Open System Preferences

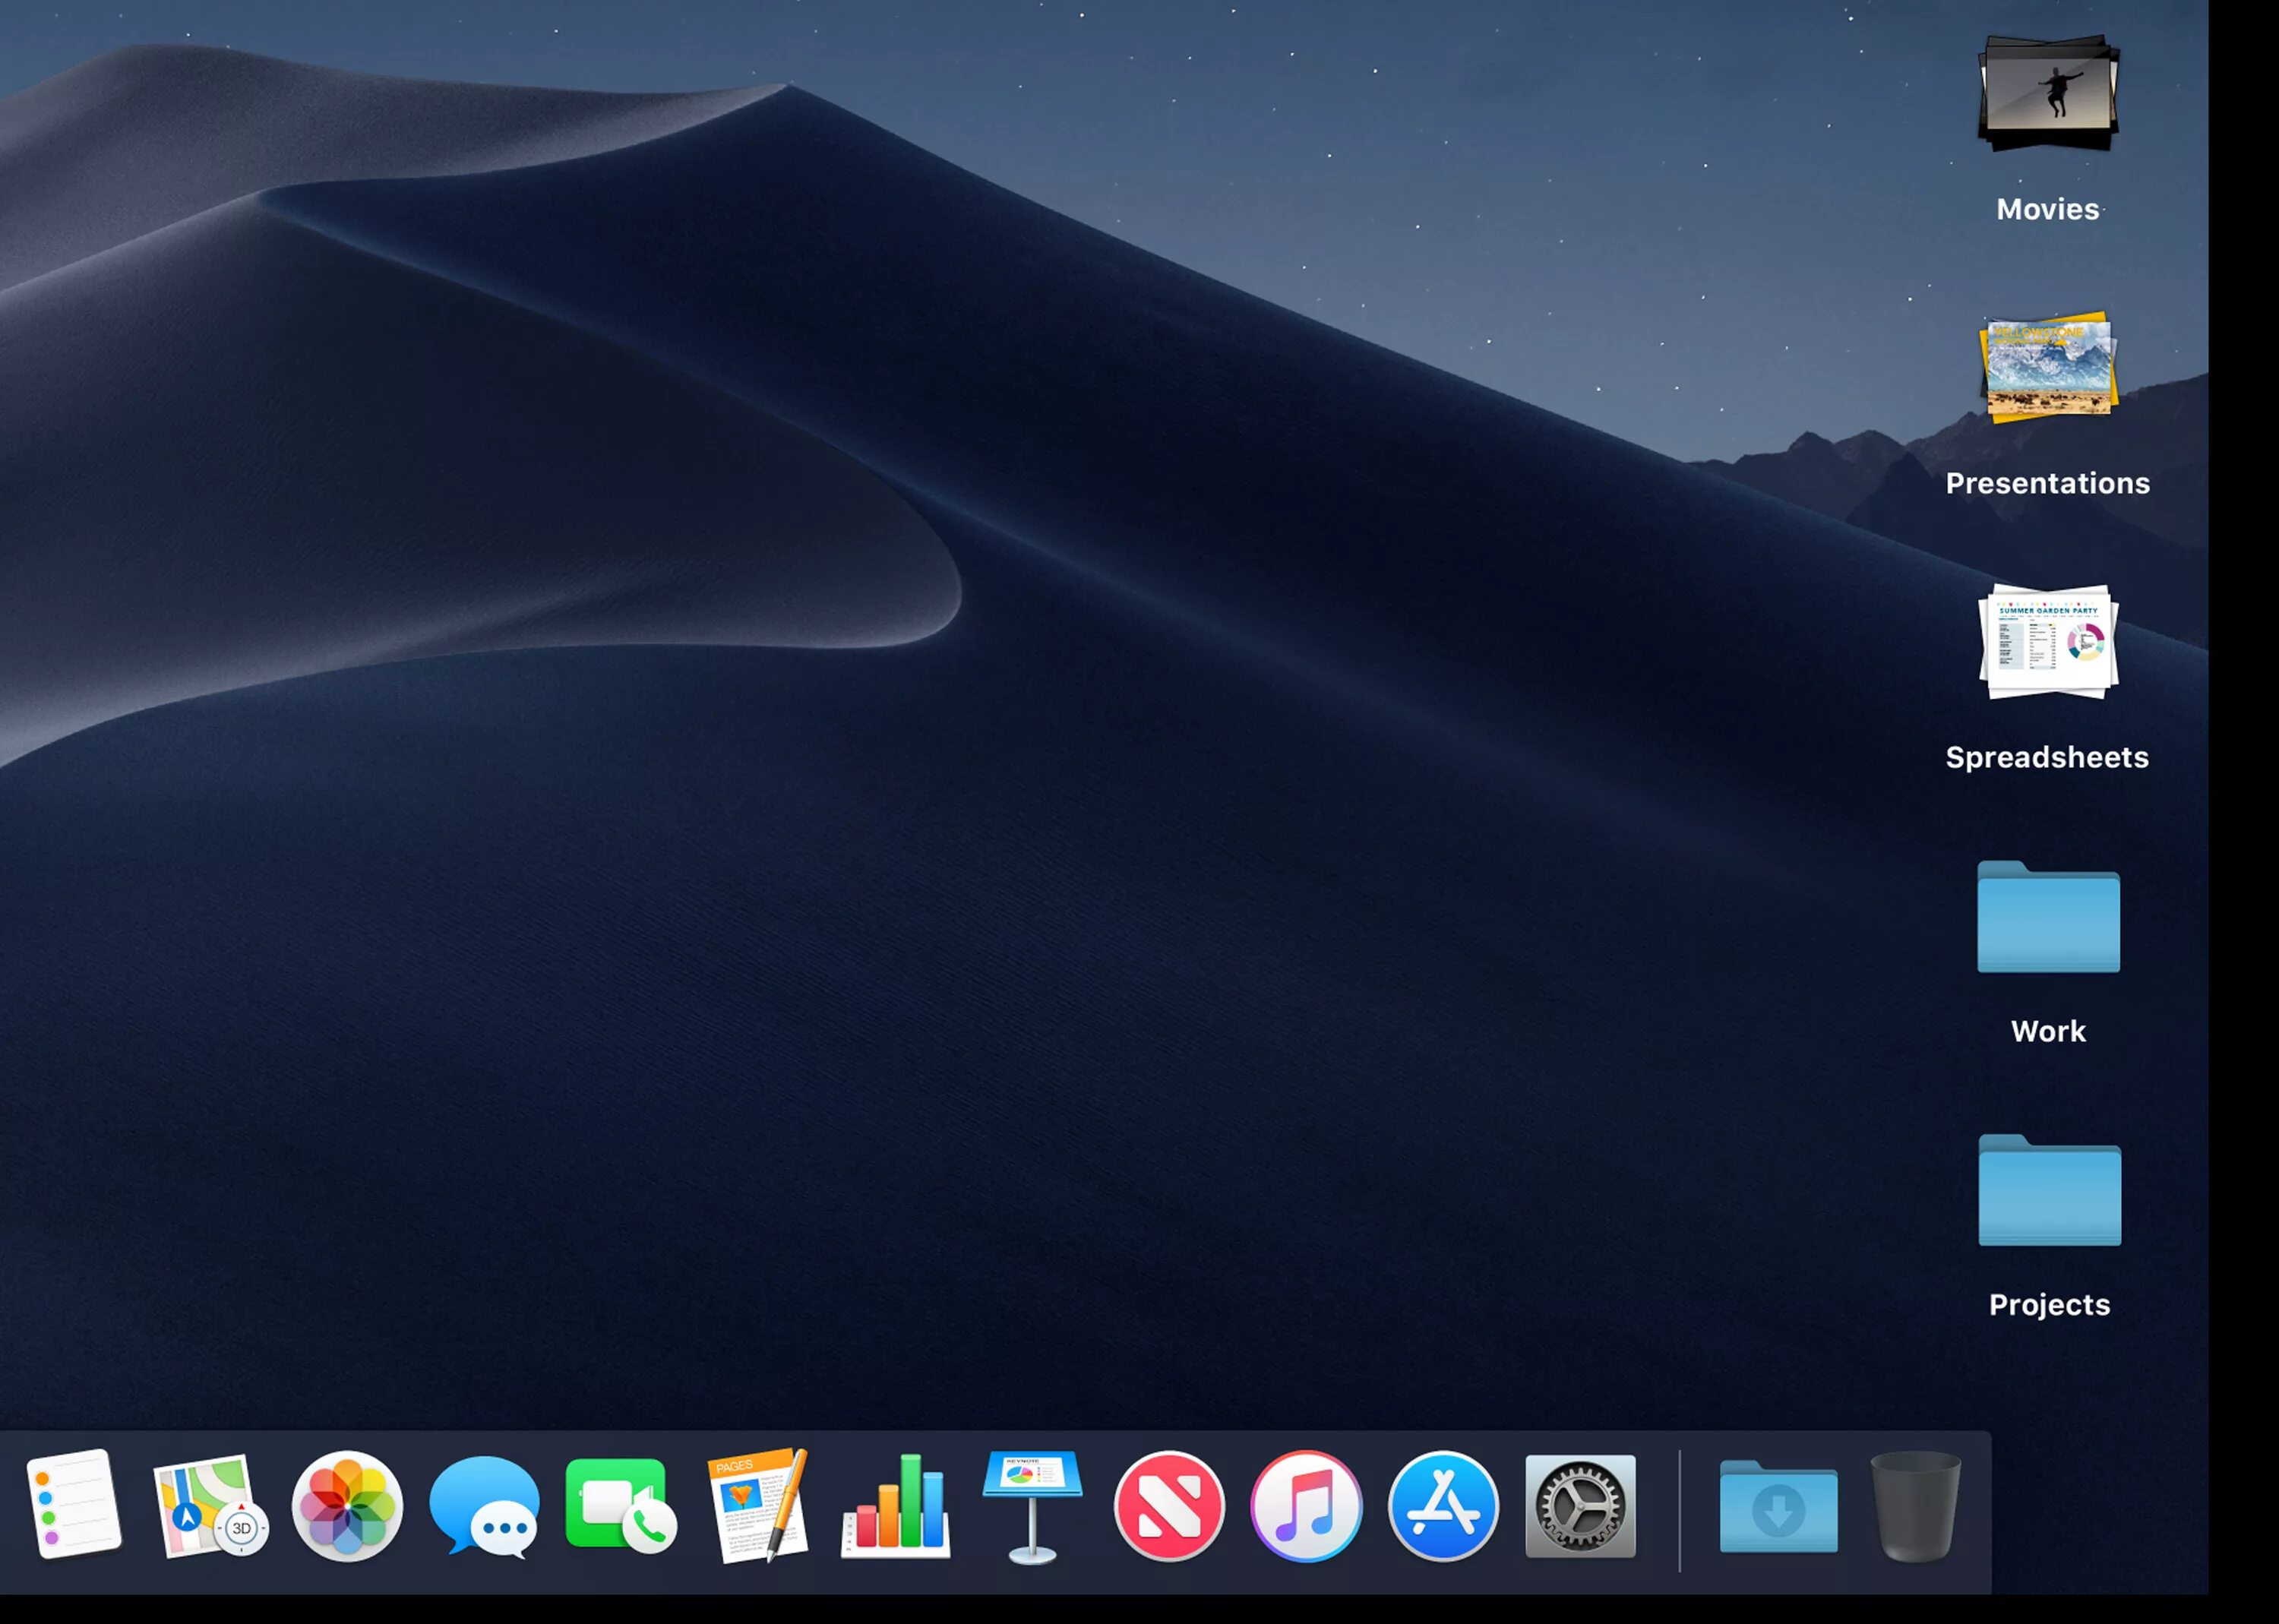pos(1580,1506)
